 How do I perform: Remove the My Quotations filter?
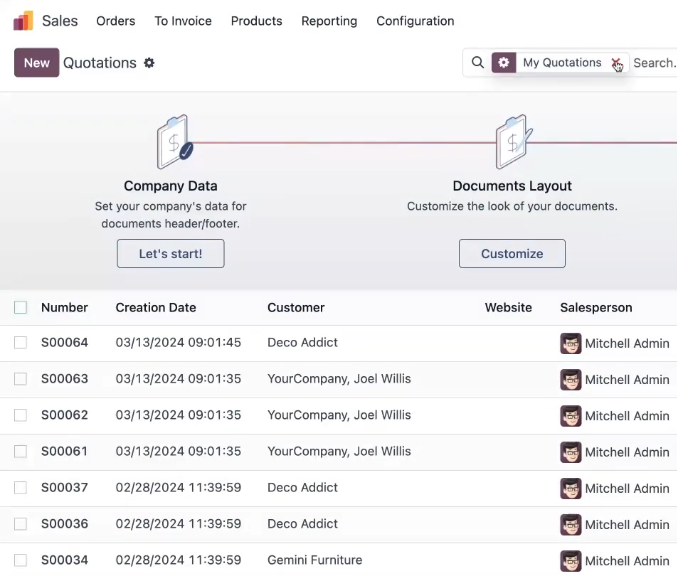click(x=616, y=63)
